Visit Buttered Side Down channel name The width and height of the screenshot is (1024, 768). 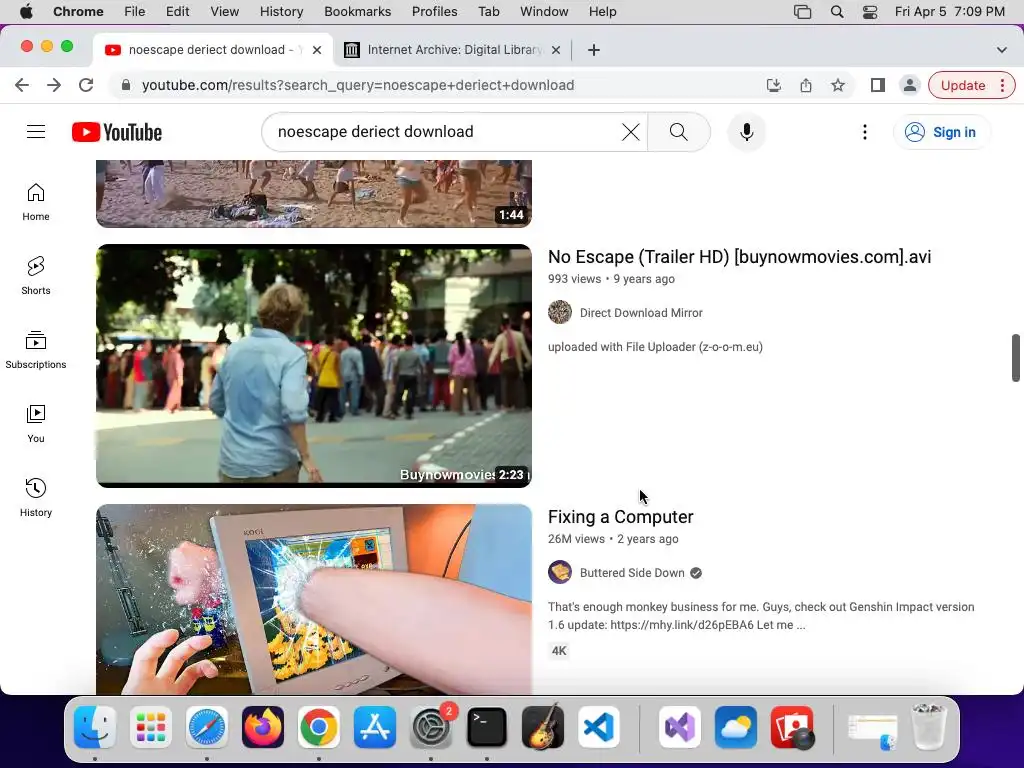(x=632, y=573)
